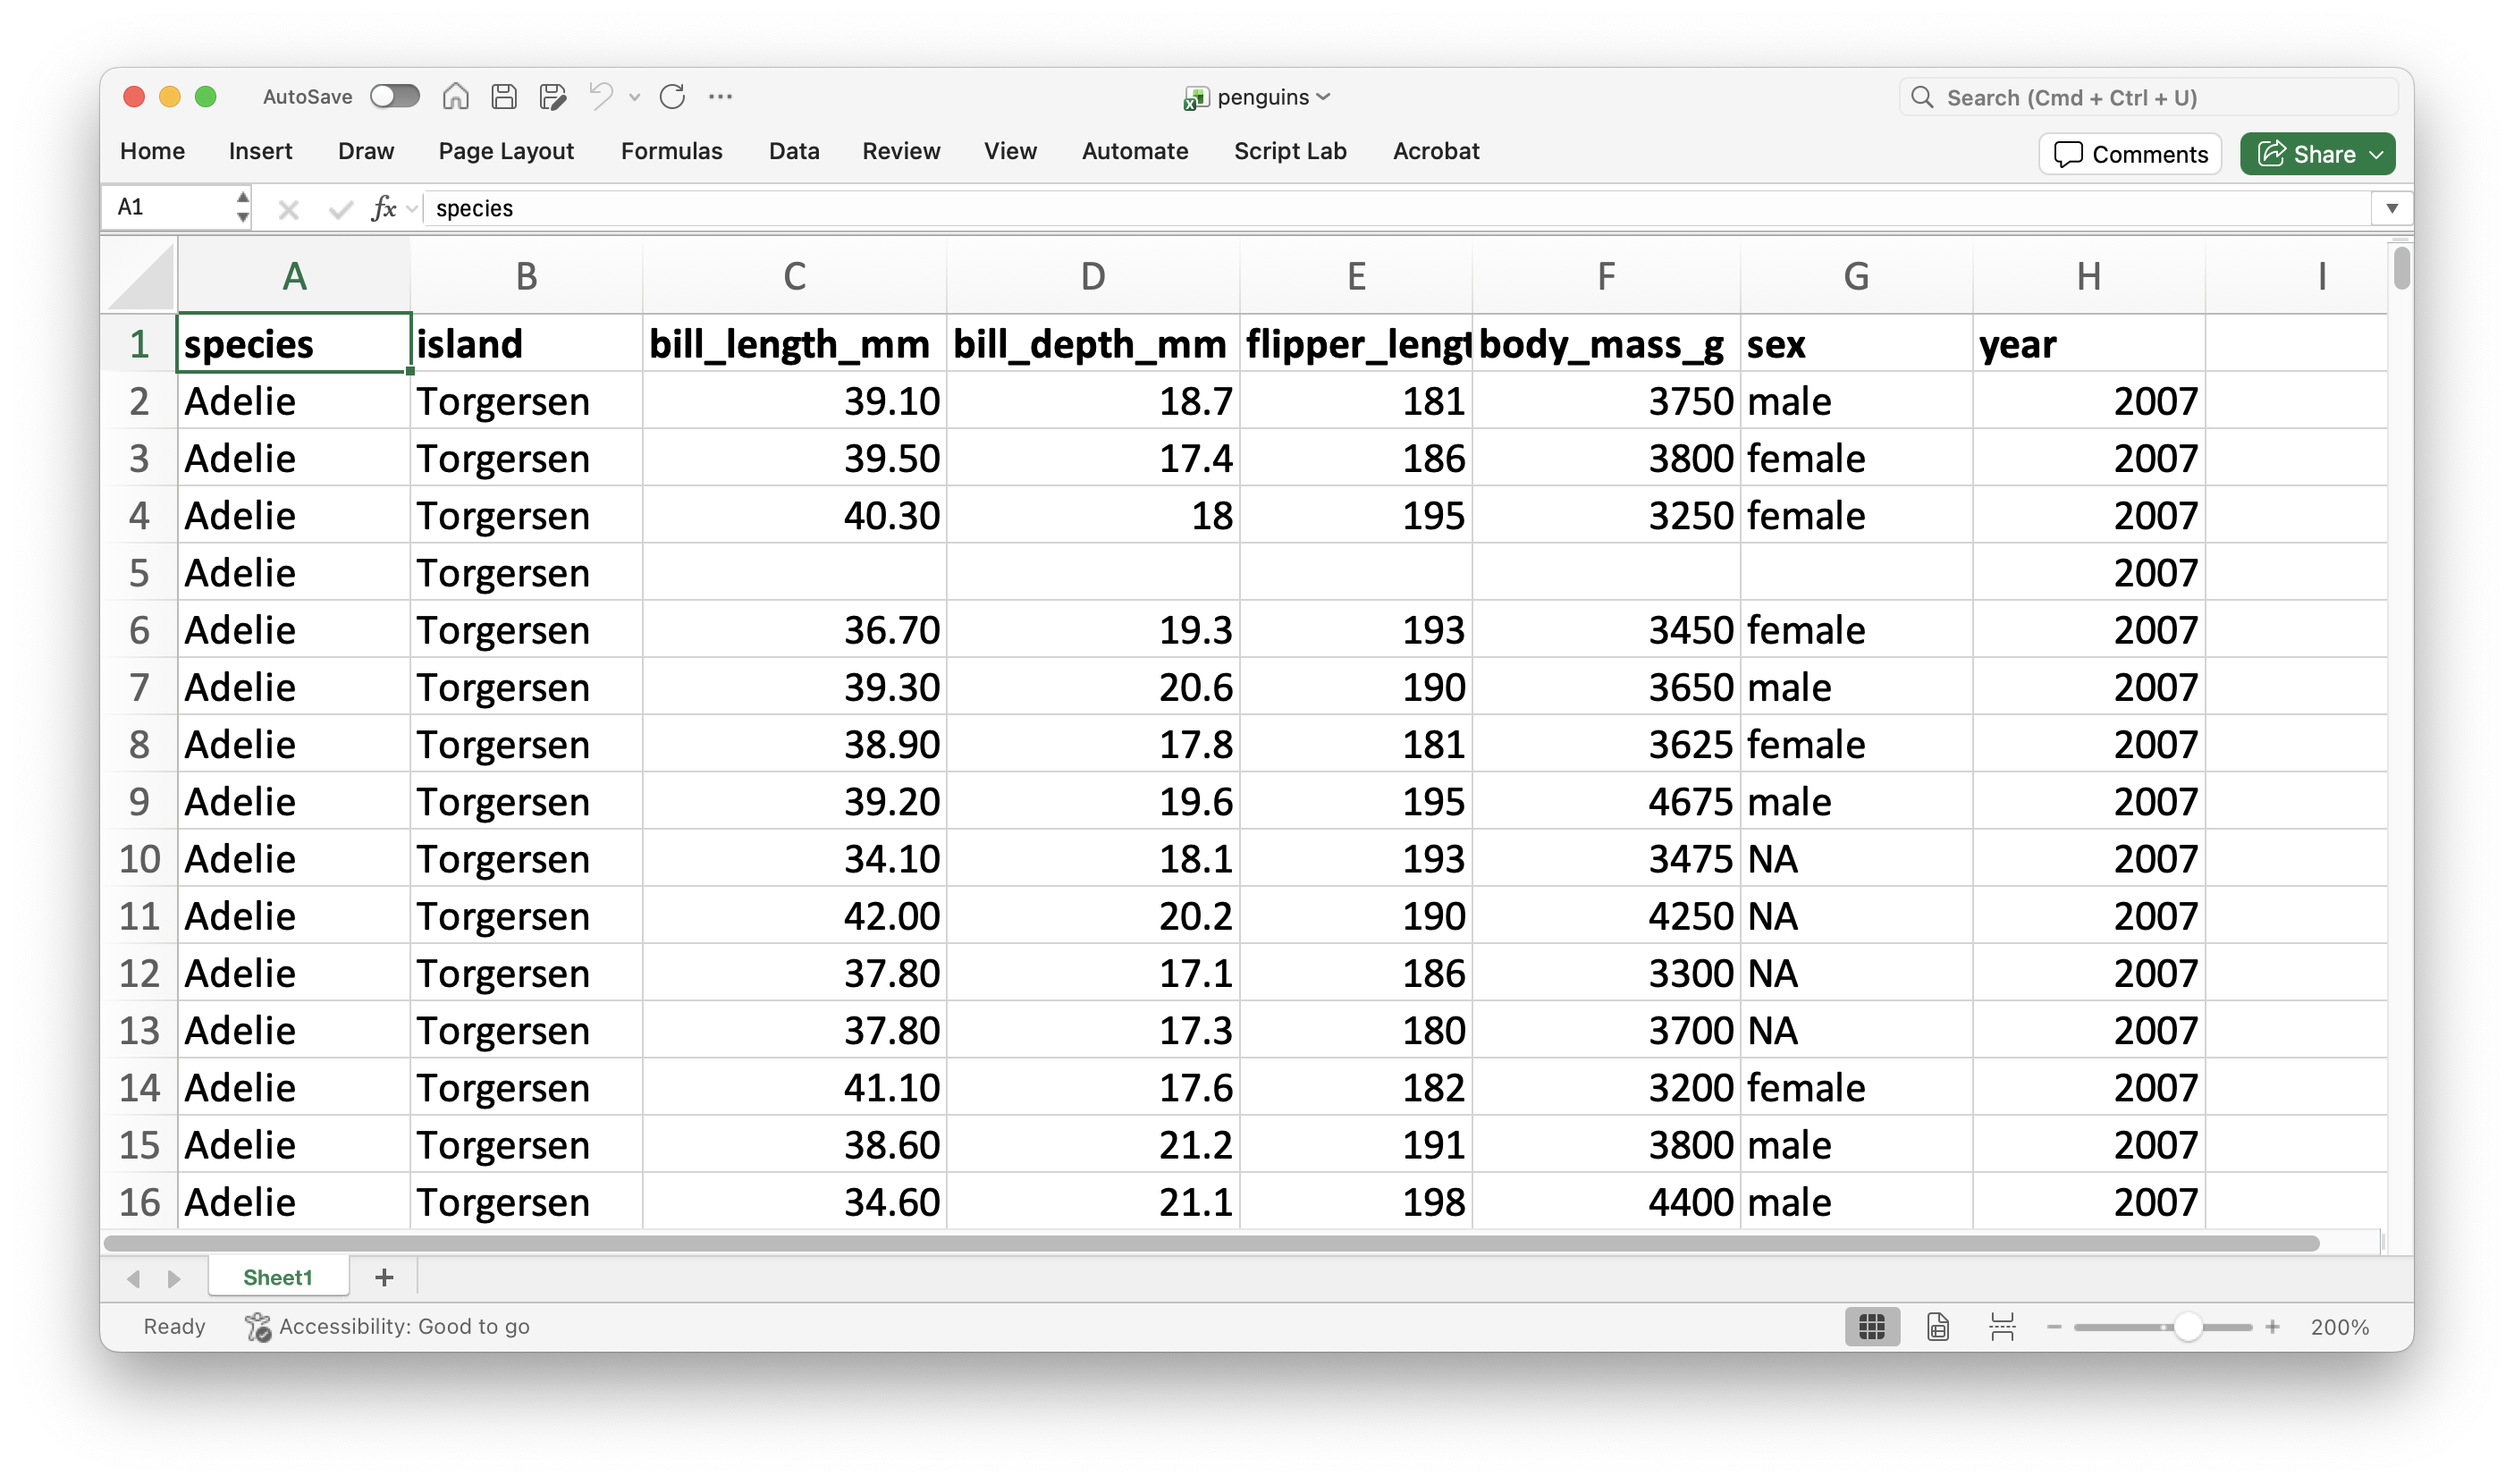Switch to Page Break Preview icon

click(2002, 1326)
